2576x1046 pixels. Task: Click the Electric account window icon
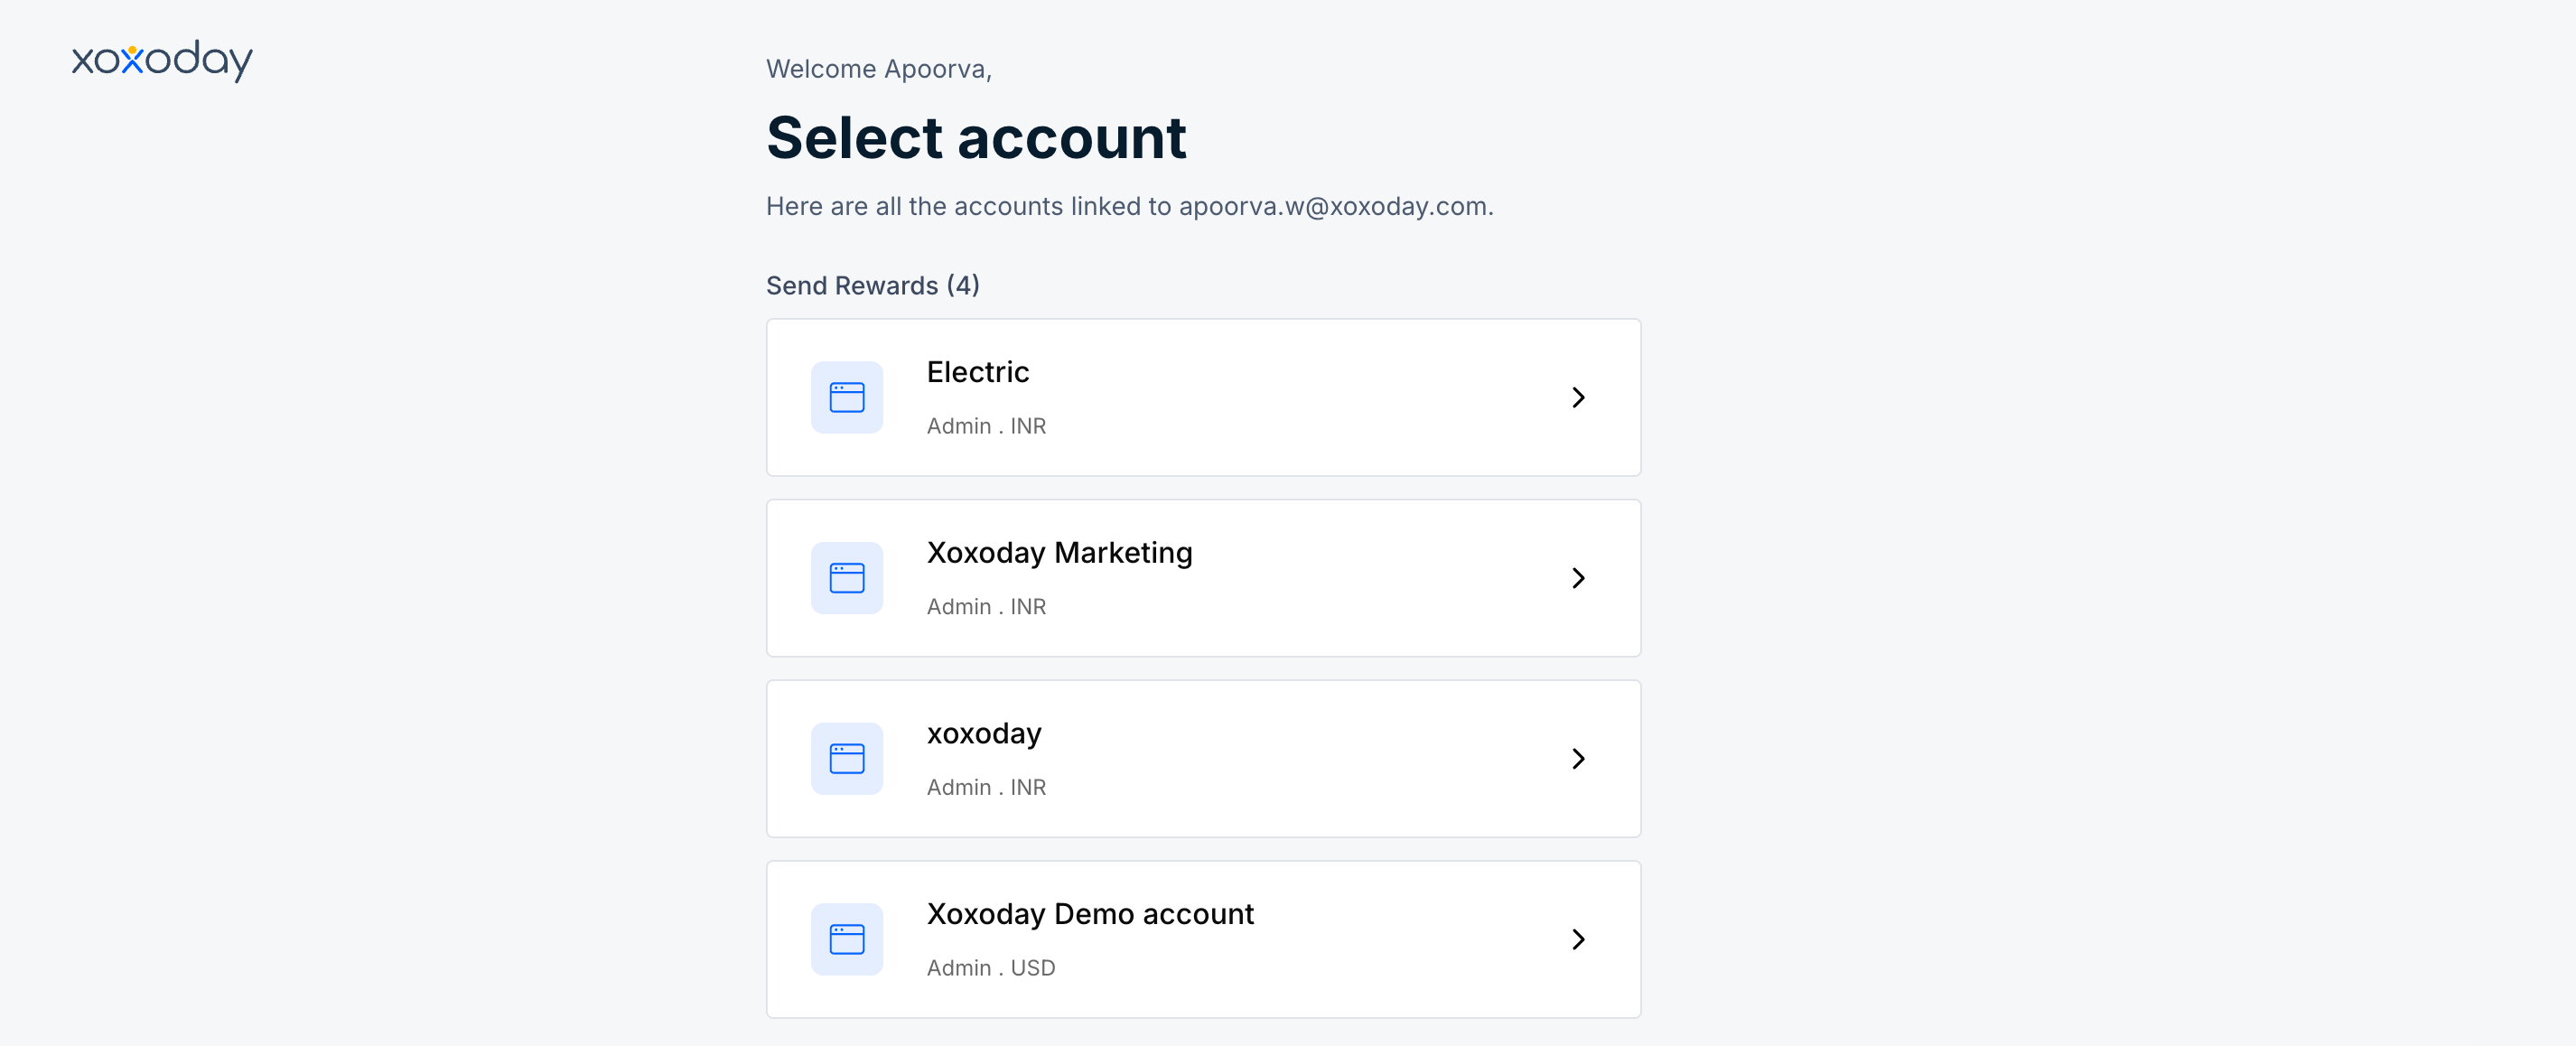pos(846,397)
